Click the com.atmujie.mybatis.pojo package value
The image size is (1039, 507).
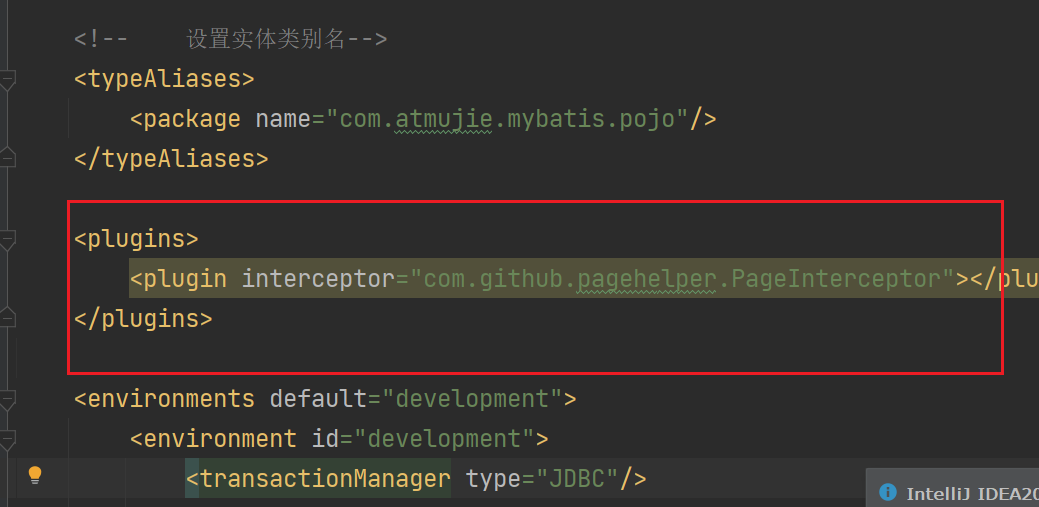click(x=513, y=119)
